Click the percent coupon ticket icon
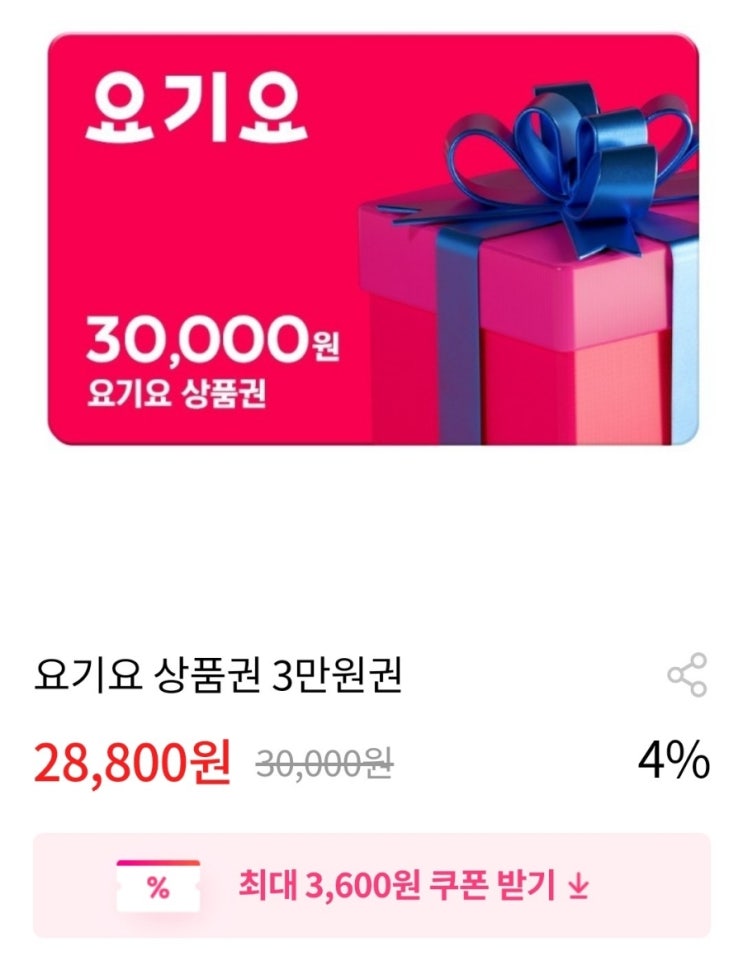The image size is (743, 956). pos(158,886)
